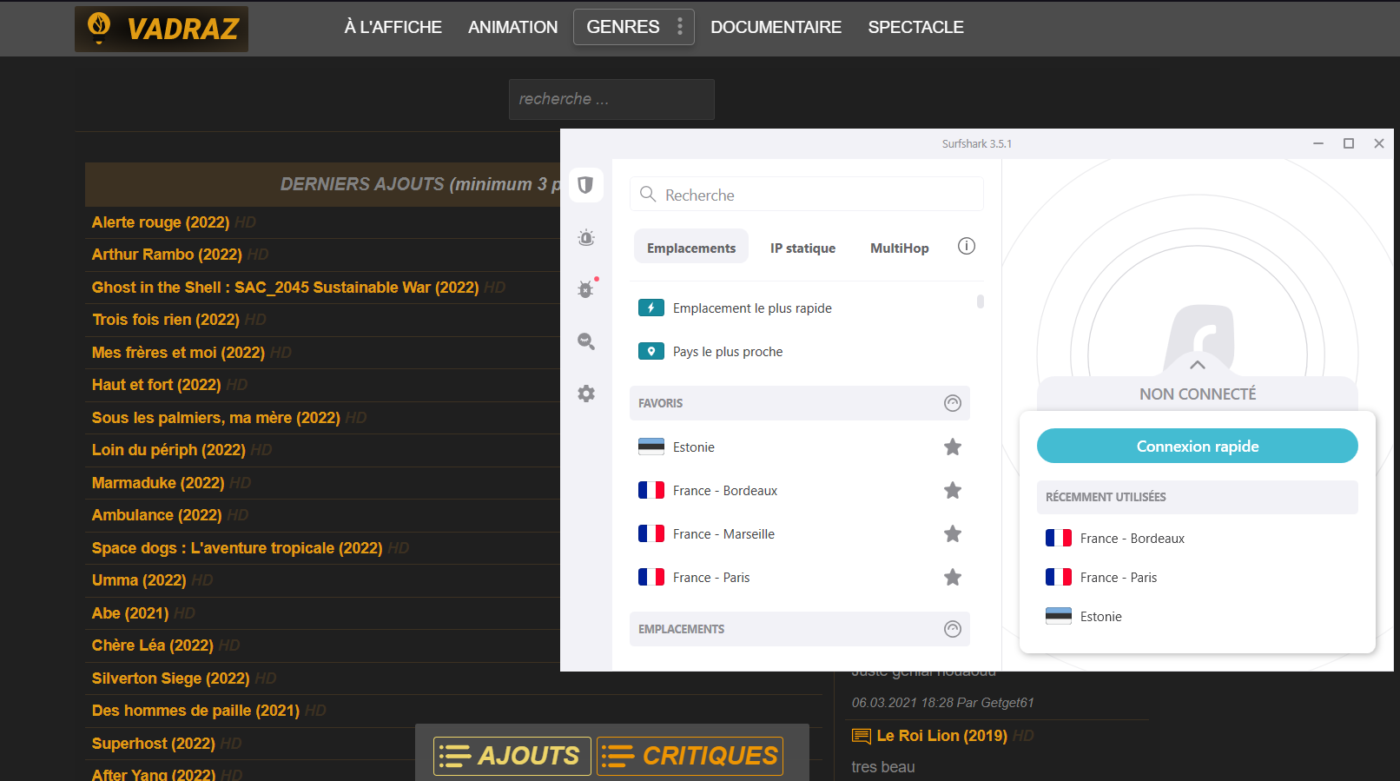Screen dimensions: 1400x781
Task: Open Chère Léa (2022) link
Action: [152, 645]
